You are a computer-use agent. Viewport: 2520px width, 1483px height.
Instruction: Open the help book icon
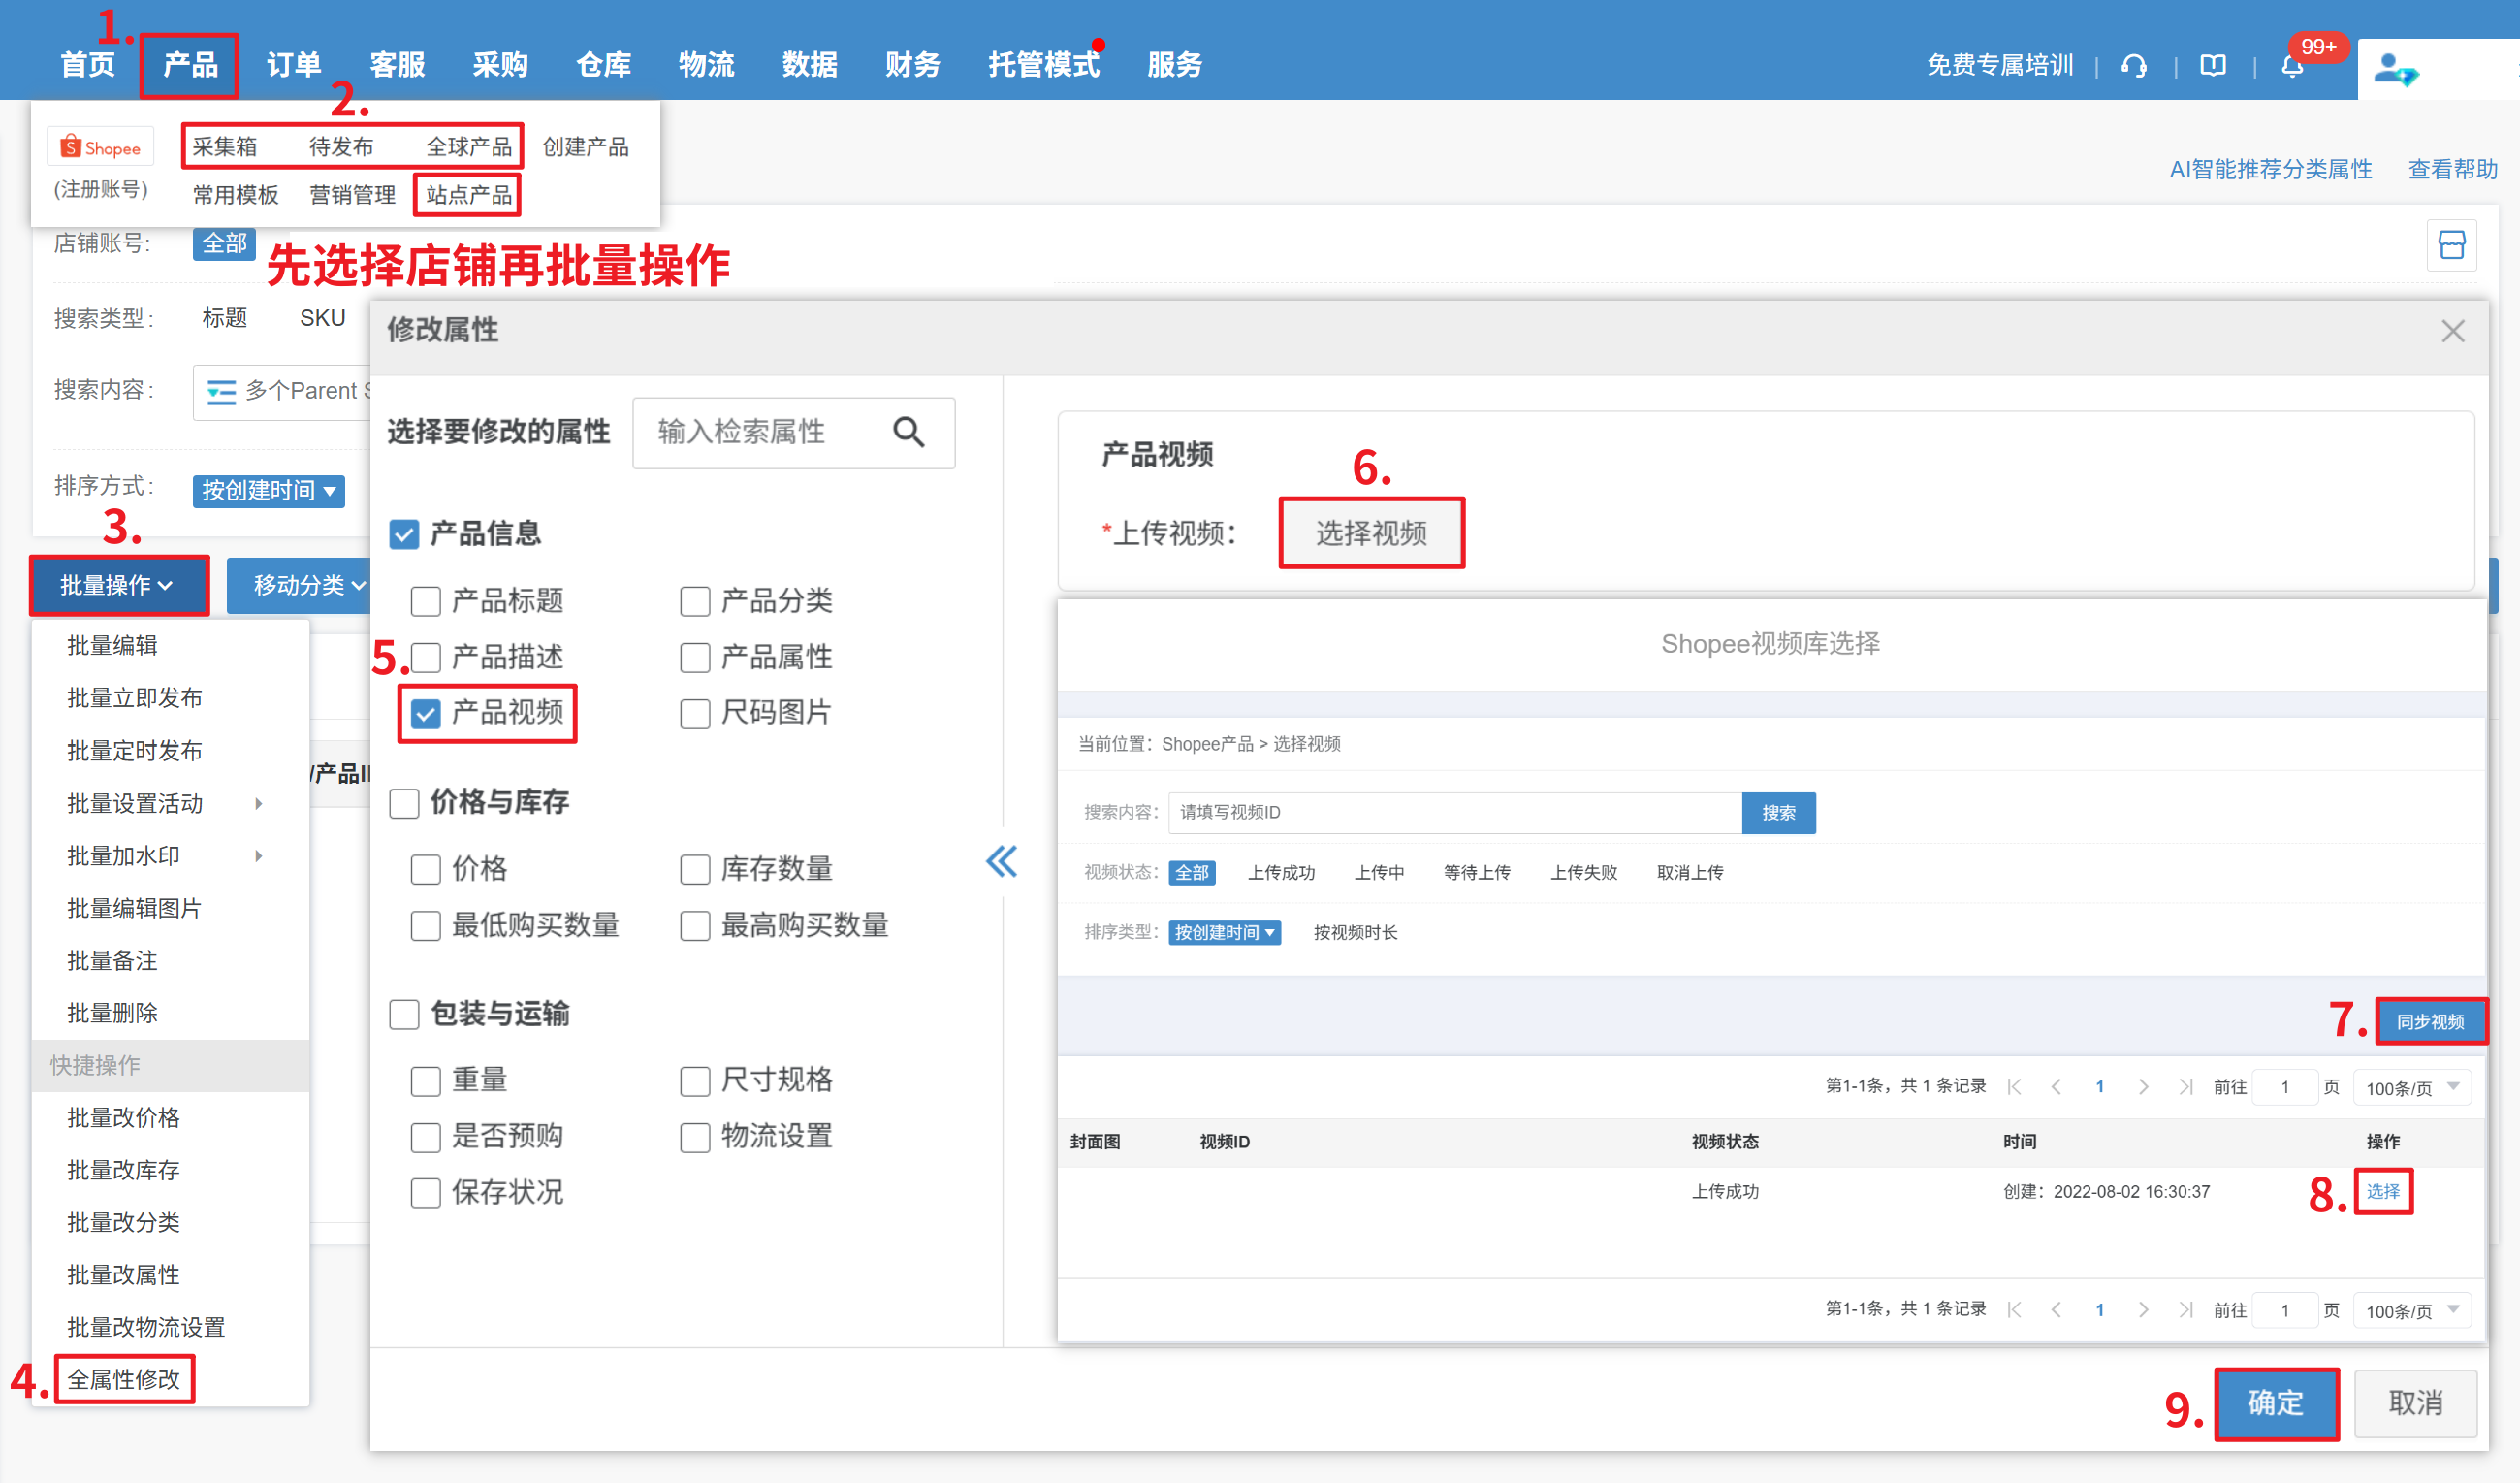point(2213,66)
